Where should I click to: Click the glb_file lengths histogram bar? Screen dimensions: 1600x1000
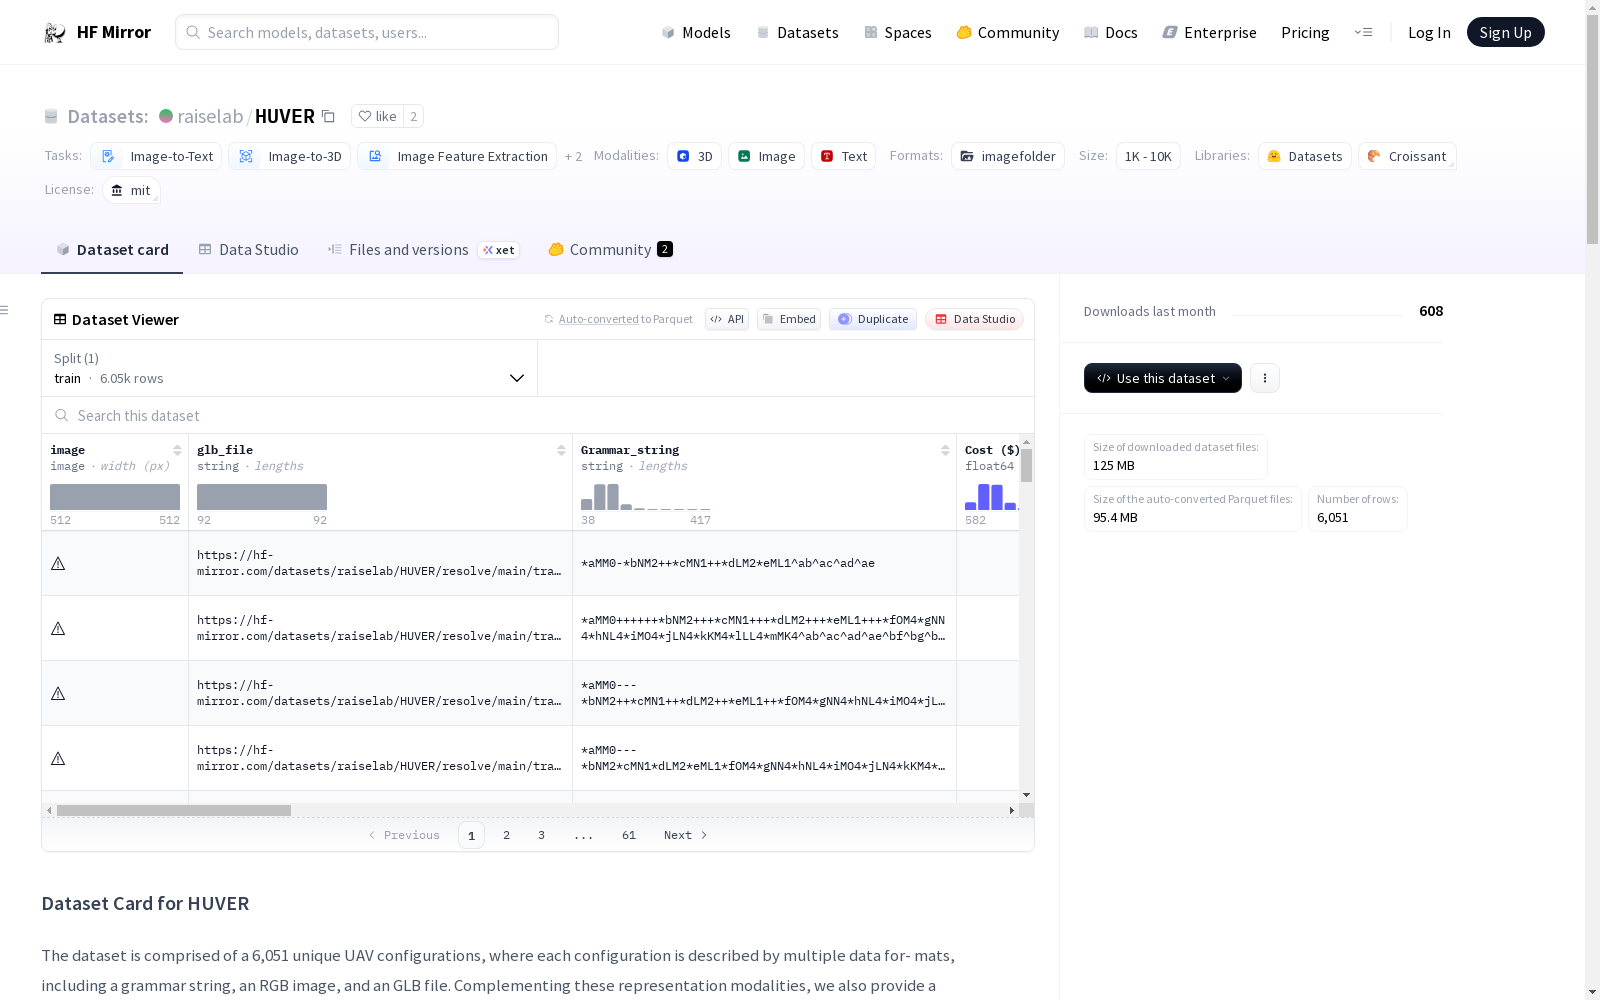[x=262, y=497]
